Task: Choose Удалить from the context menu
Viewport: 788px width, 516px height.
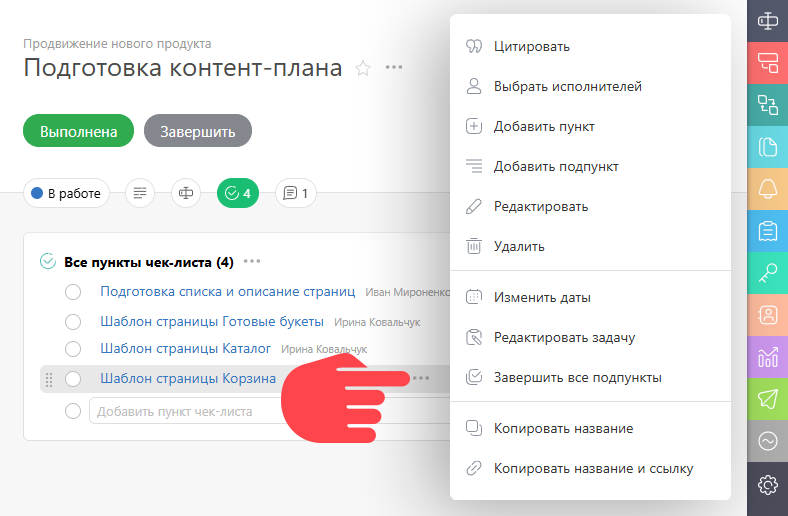Action: coord(590,246)
